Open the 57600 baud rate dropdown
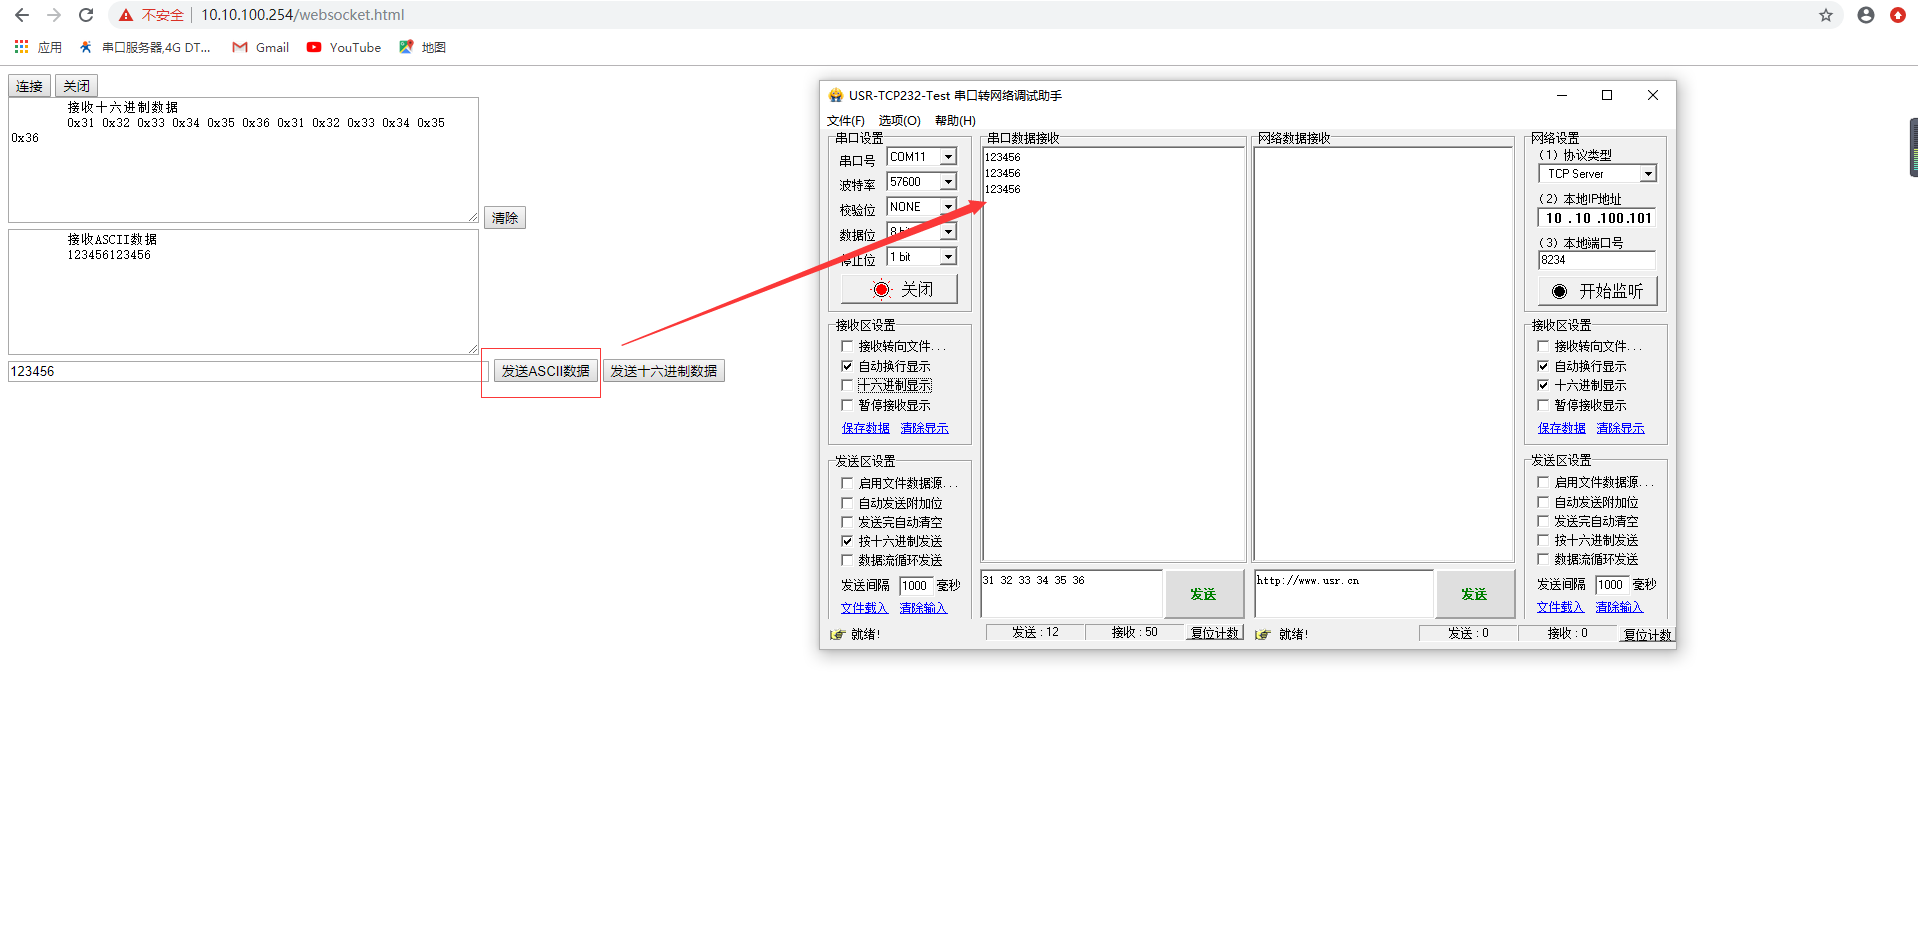Image resolution: width=1918 pixels, height=943 pixels. [948, 182]
